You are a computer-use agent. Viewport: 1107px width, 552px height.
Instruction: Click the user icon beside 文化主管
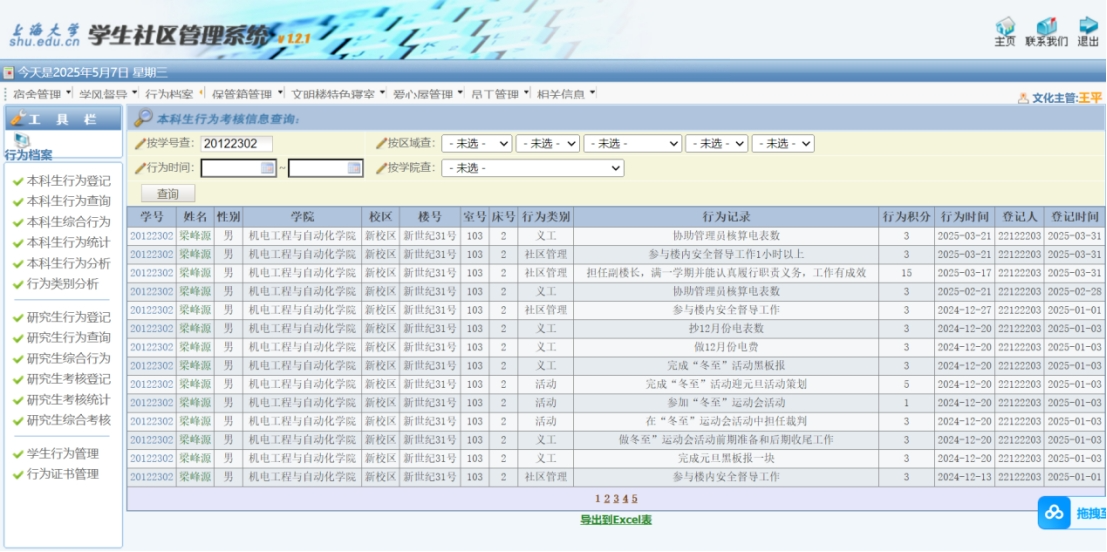[1023, 98]
